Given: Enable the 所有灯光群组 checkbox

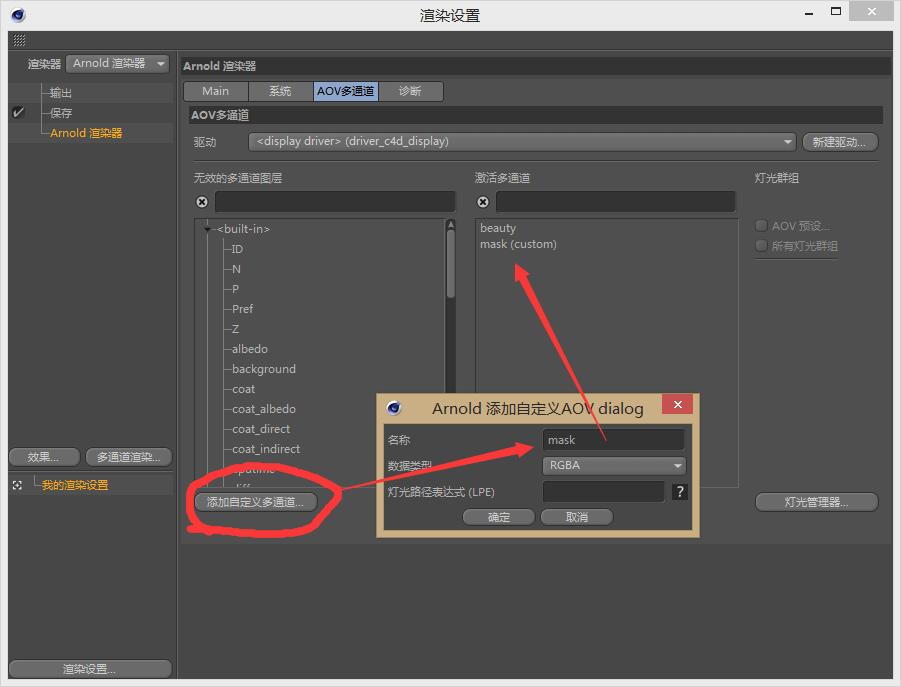Looking at the screenshot, I should point(761,246).
